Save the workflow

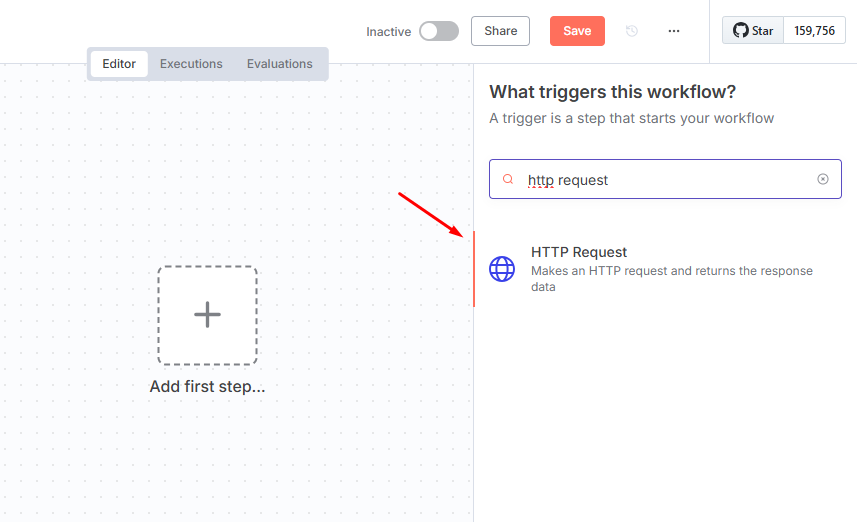click(x=577, y=31)
